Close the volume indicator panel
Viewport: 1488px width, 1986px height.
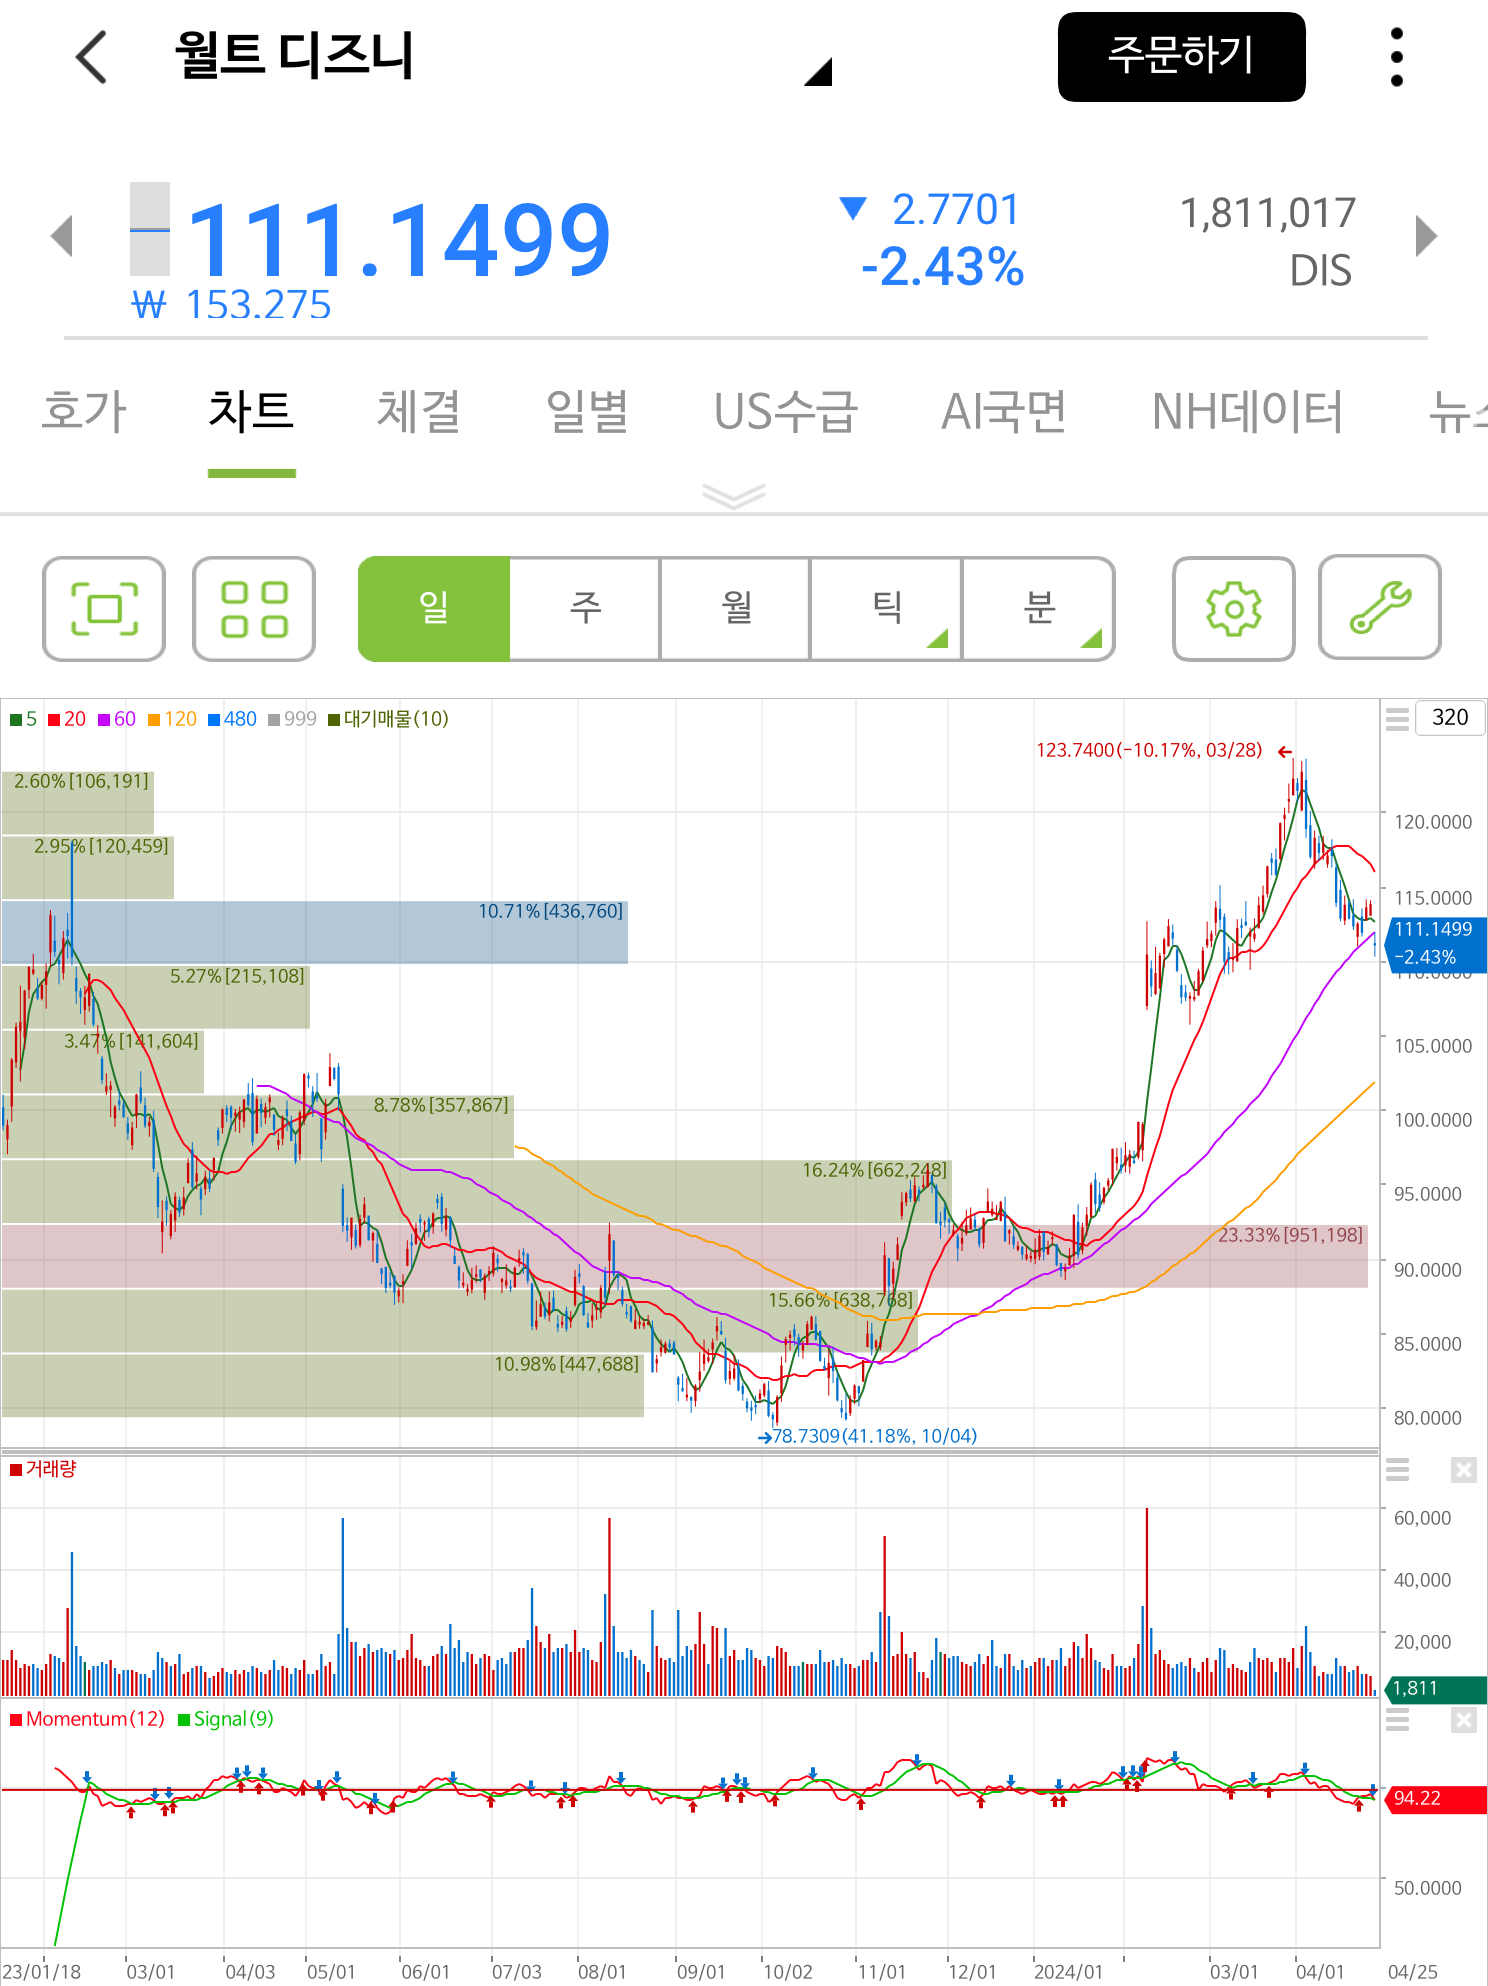click(x=1463, y=1469)
